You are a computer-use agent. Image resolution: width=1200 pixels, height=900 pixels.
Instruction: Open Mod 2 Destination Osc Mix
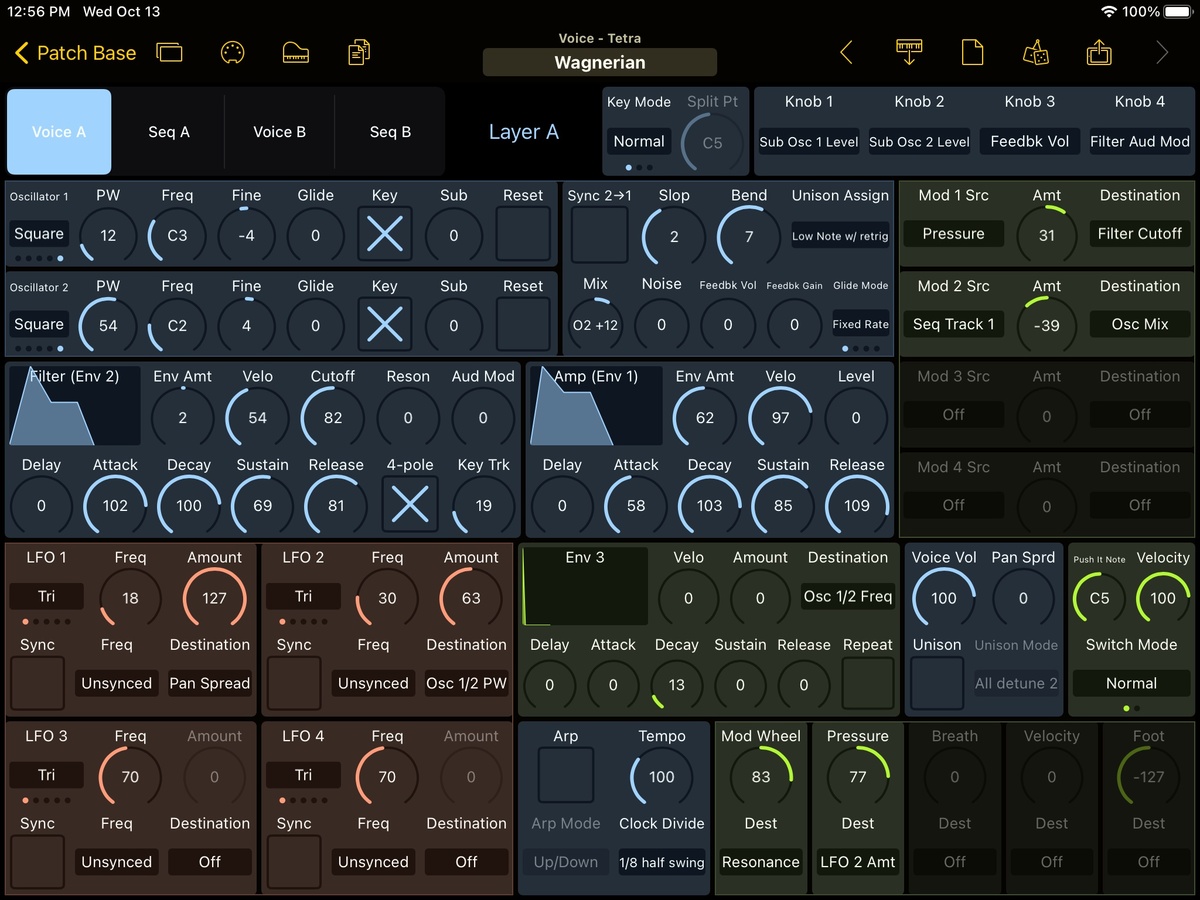[1140, 324]
